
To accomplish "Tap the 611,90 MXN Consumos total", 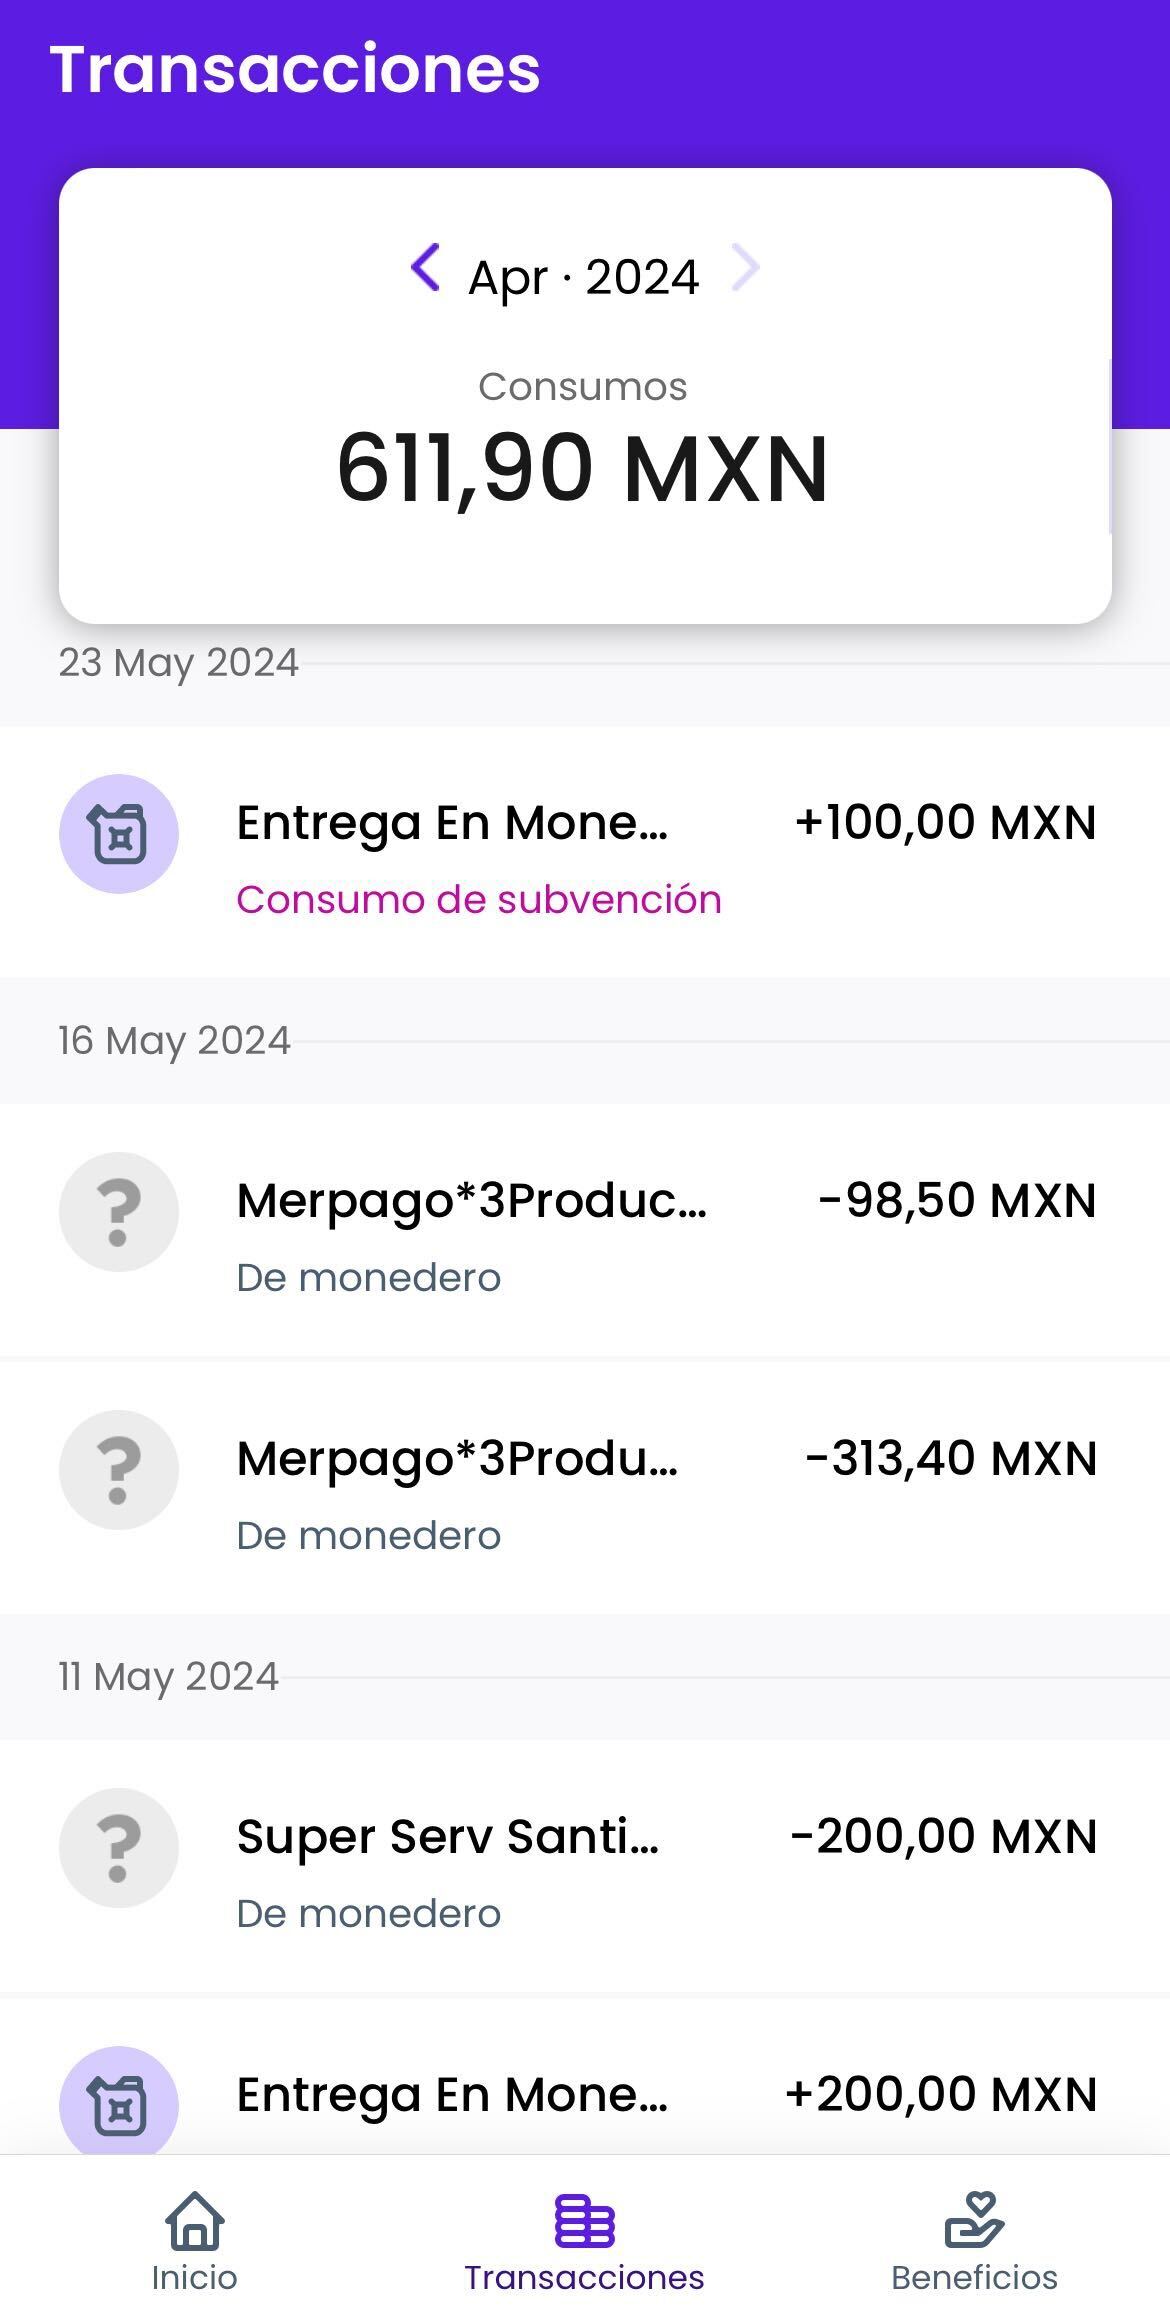I will 583,468.
